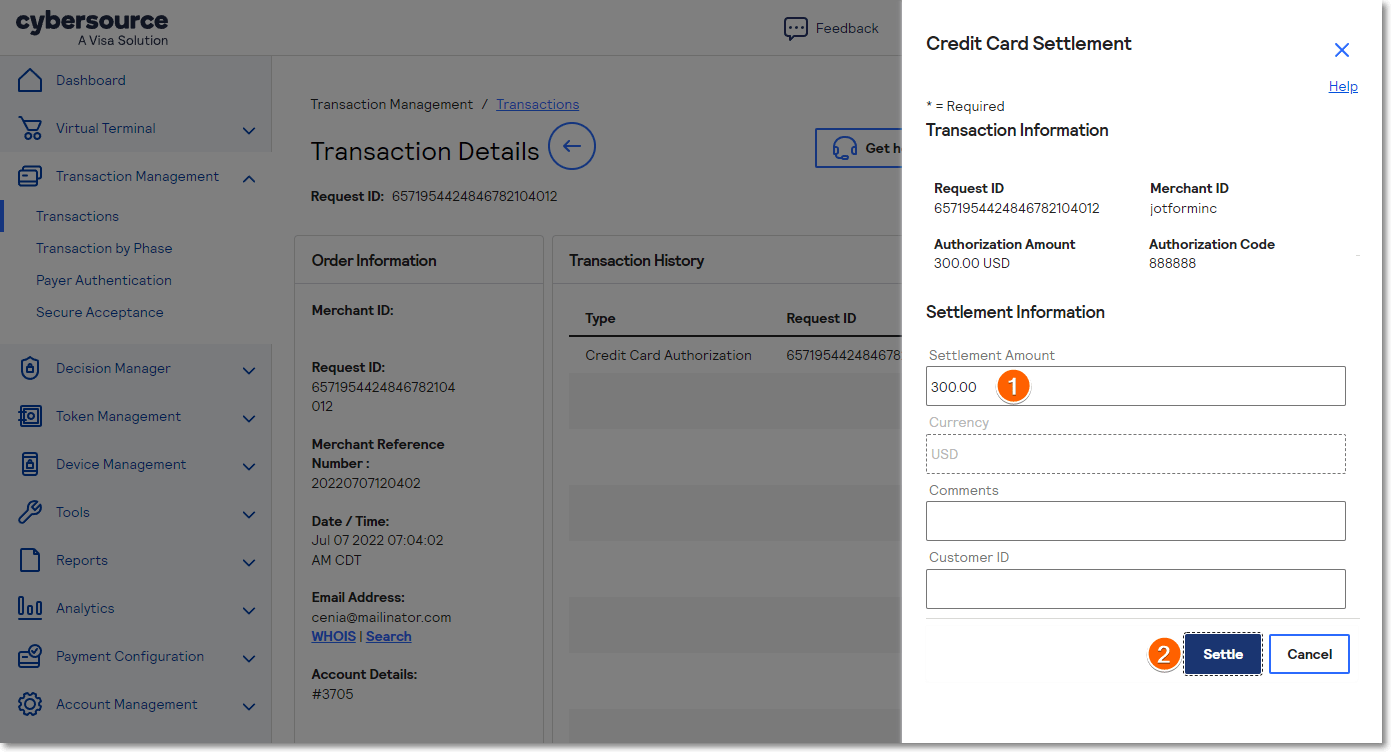Click the Tools wrench icon

coord(30,512)
